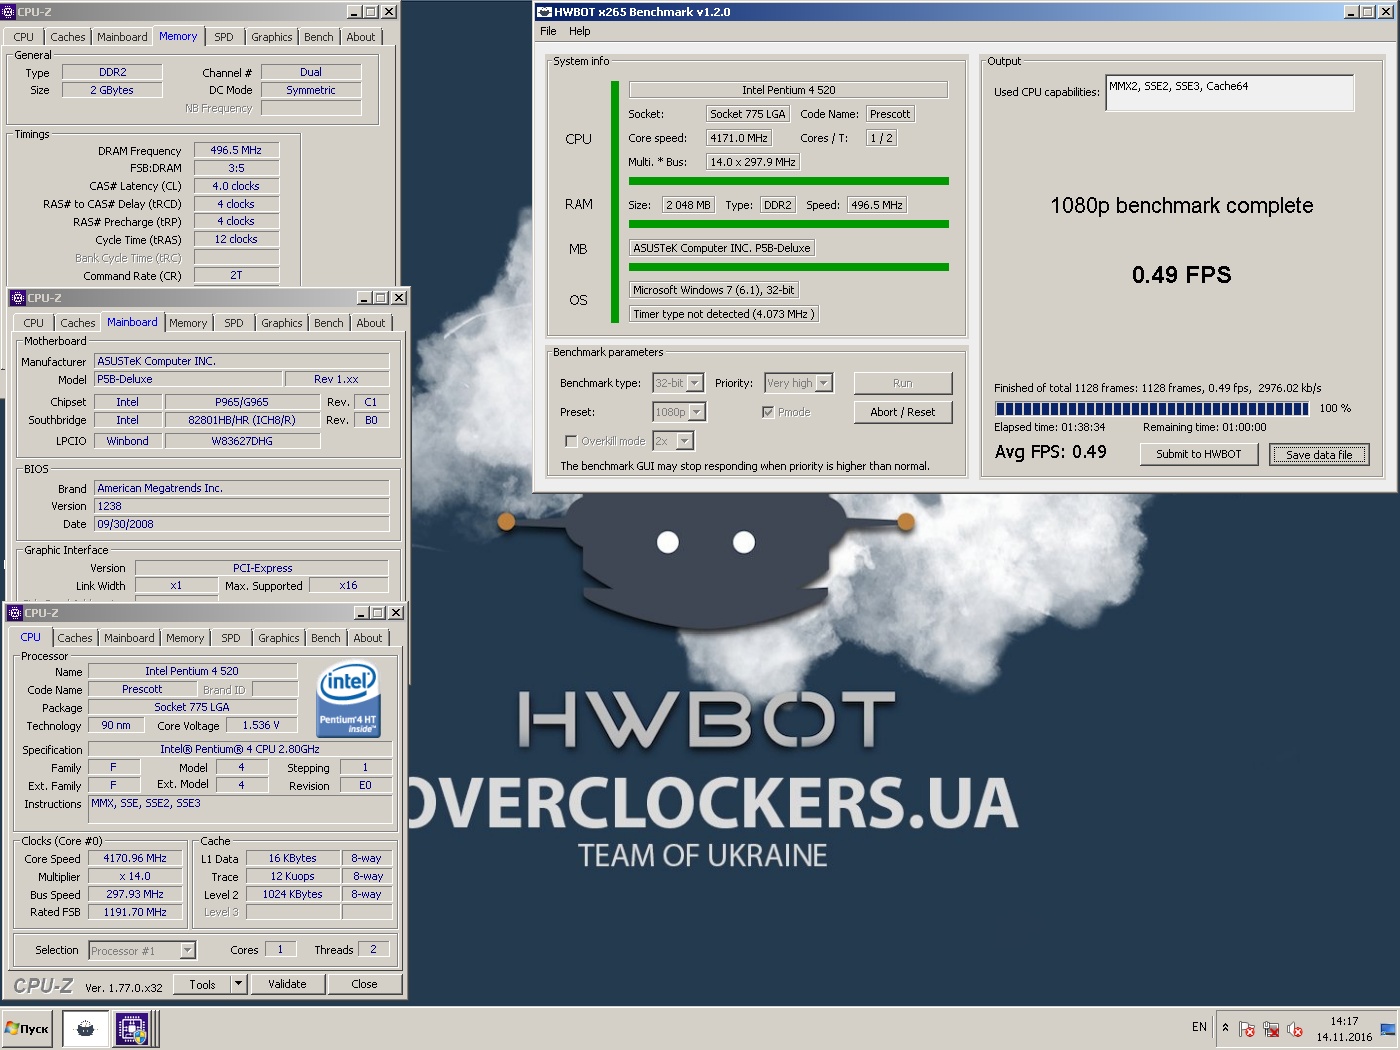The width and height of the screenshot is (1400, 1050).
Task: Click the Validate button in CPU-Z
Action: (287, 984)
